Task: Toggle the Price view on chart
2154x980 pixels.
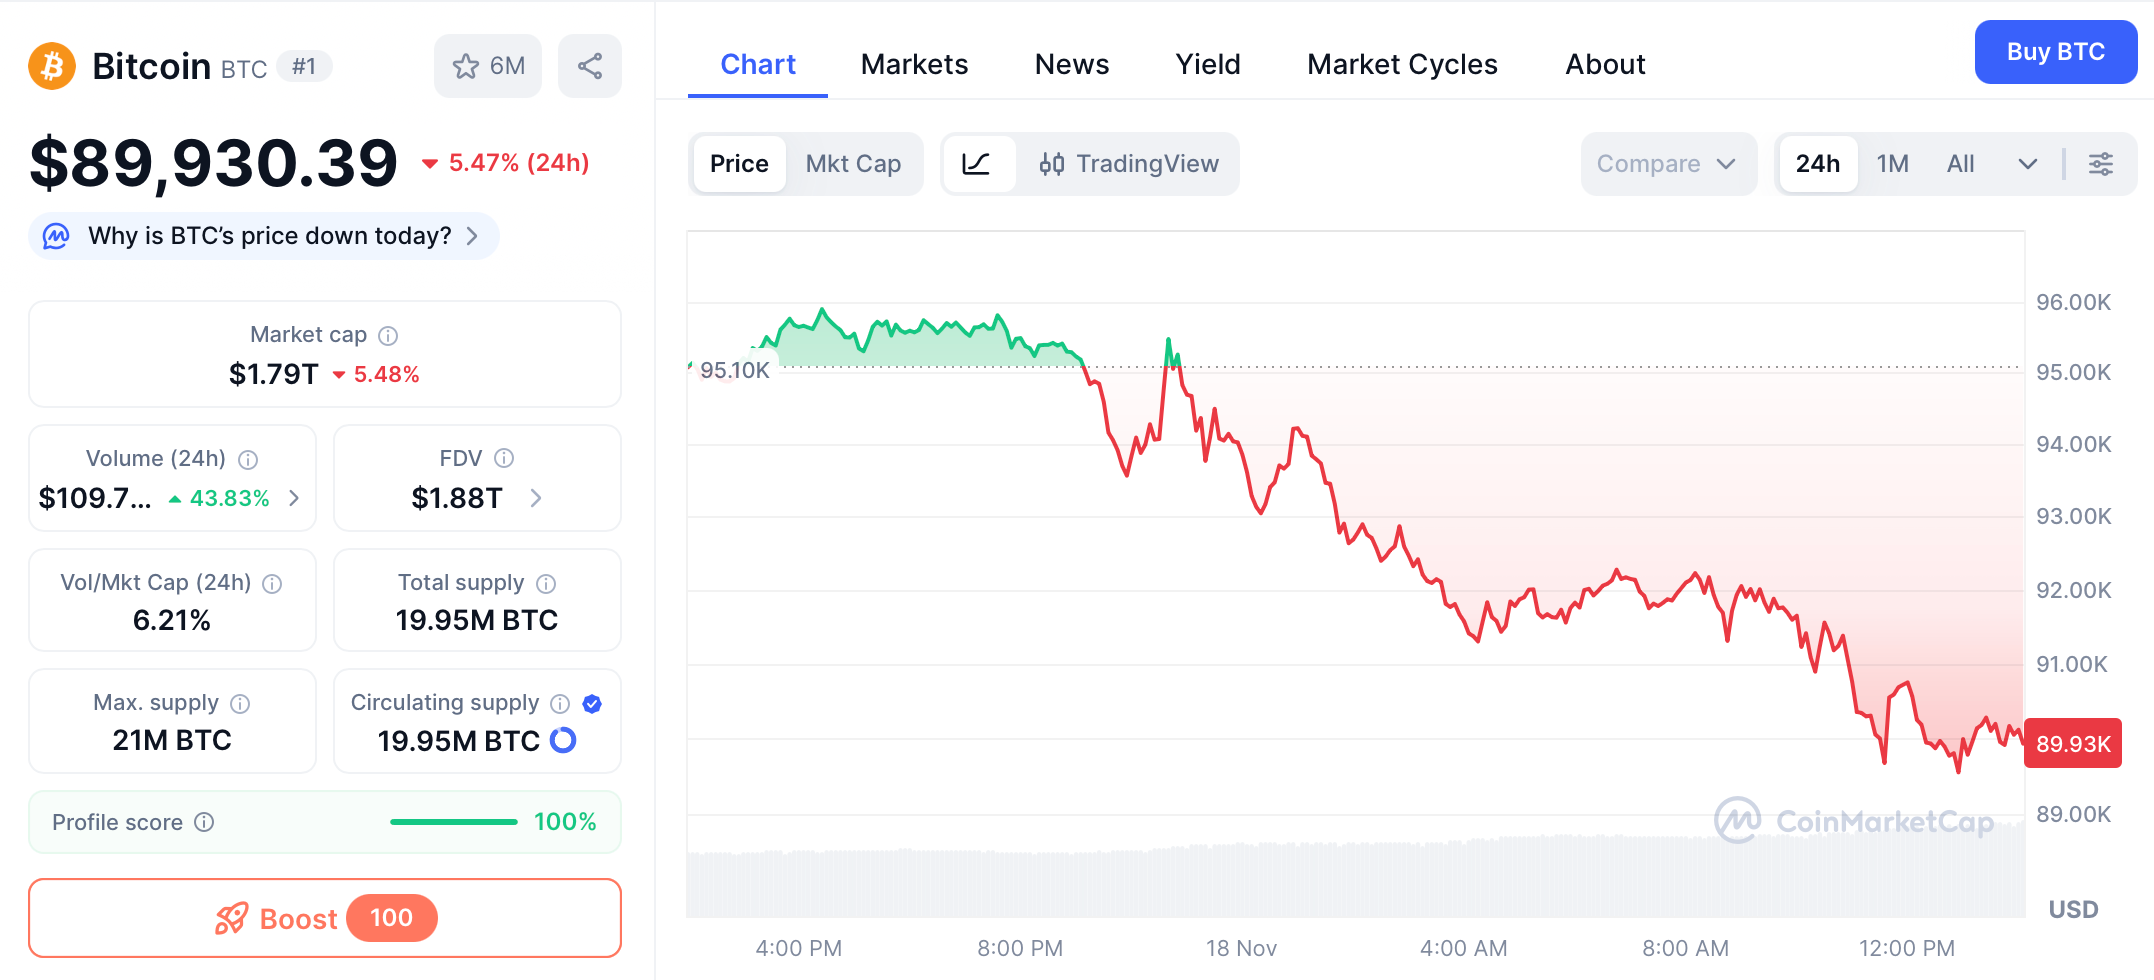Action: [738, 163]
